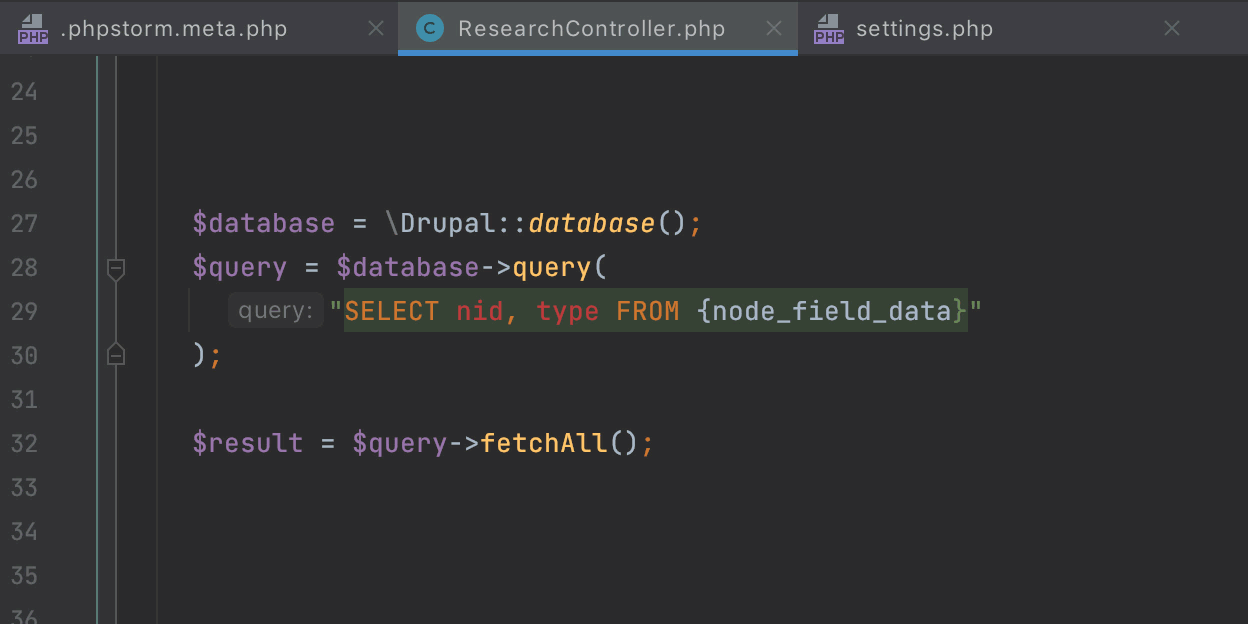Click the query: inline parameter hint

click(x=275, y=310)
